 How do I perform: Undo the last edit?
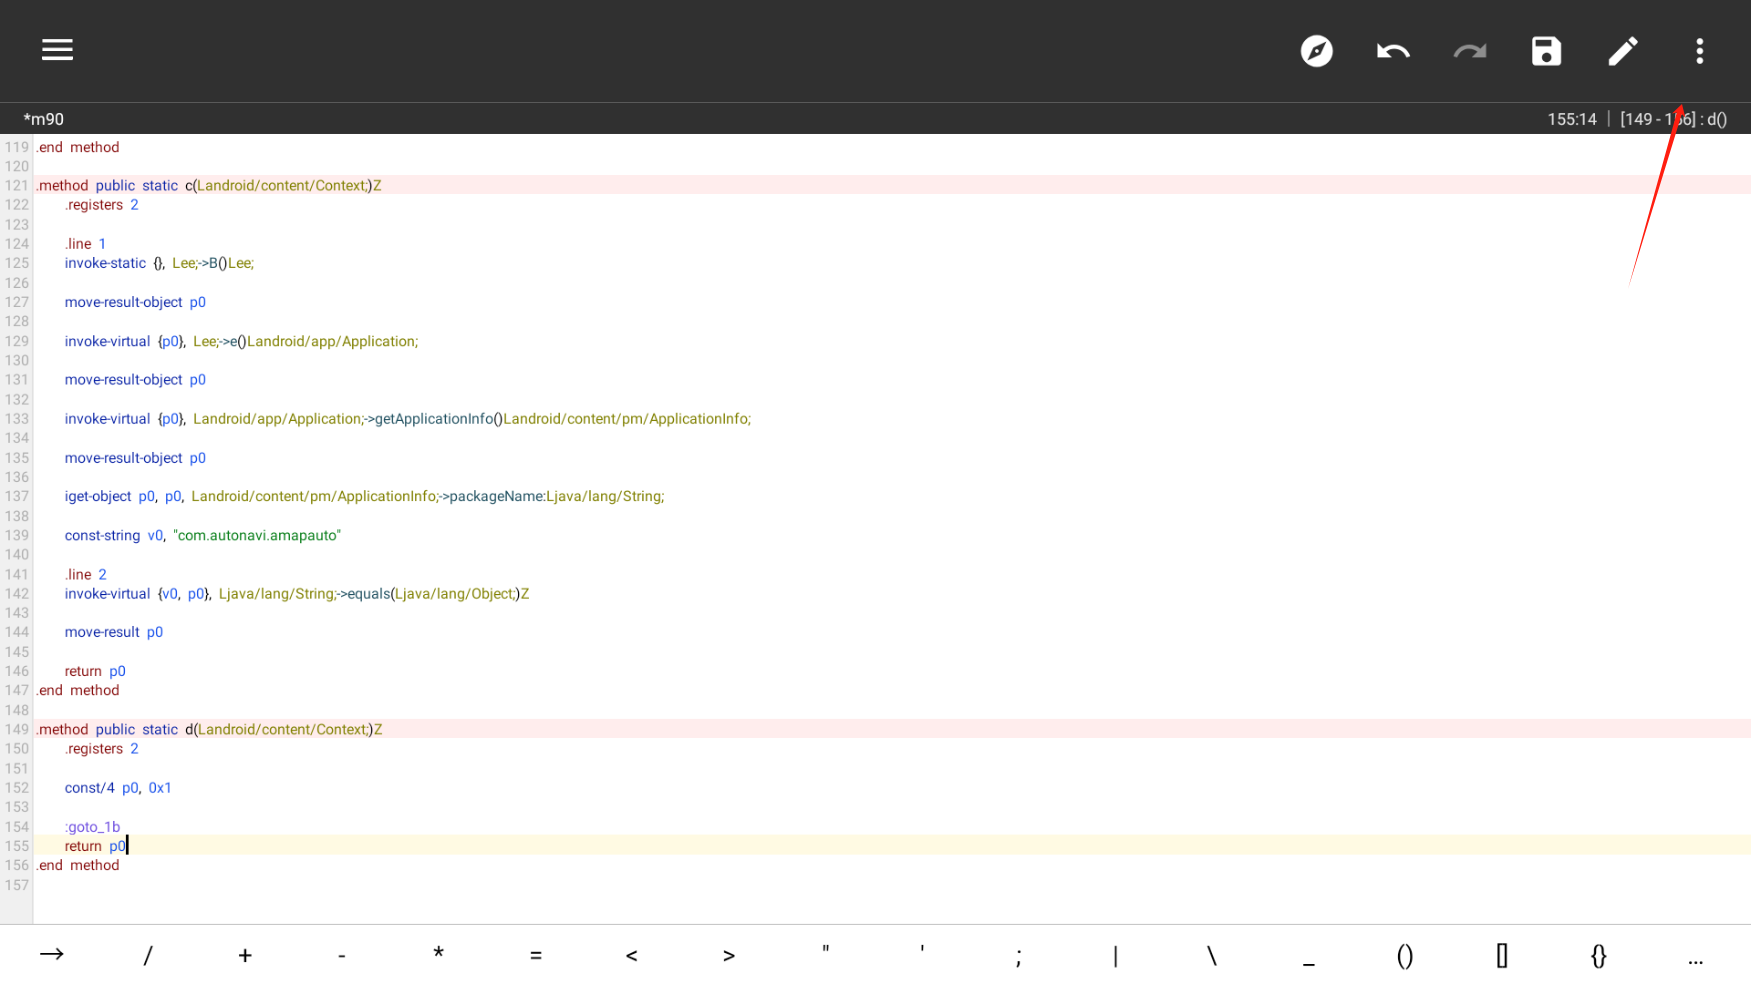(1392, 51)
